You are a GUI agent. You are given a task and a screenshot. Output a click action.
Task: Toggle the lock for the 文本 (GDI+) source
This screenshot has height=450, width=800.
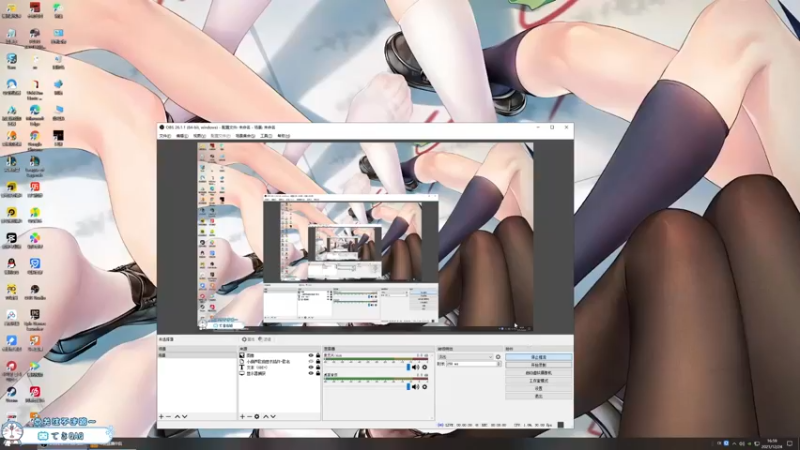pyautogui.click(x=318, y=367)
